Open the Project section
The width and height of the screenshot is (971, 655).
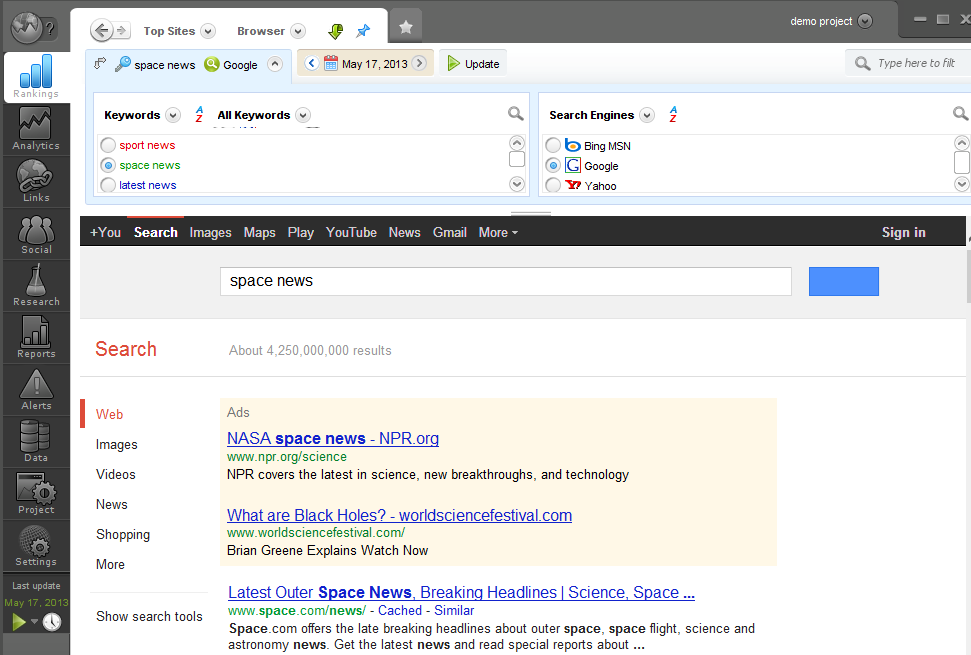pos(36,493)
